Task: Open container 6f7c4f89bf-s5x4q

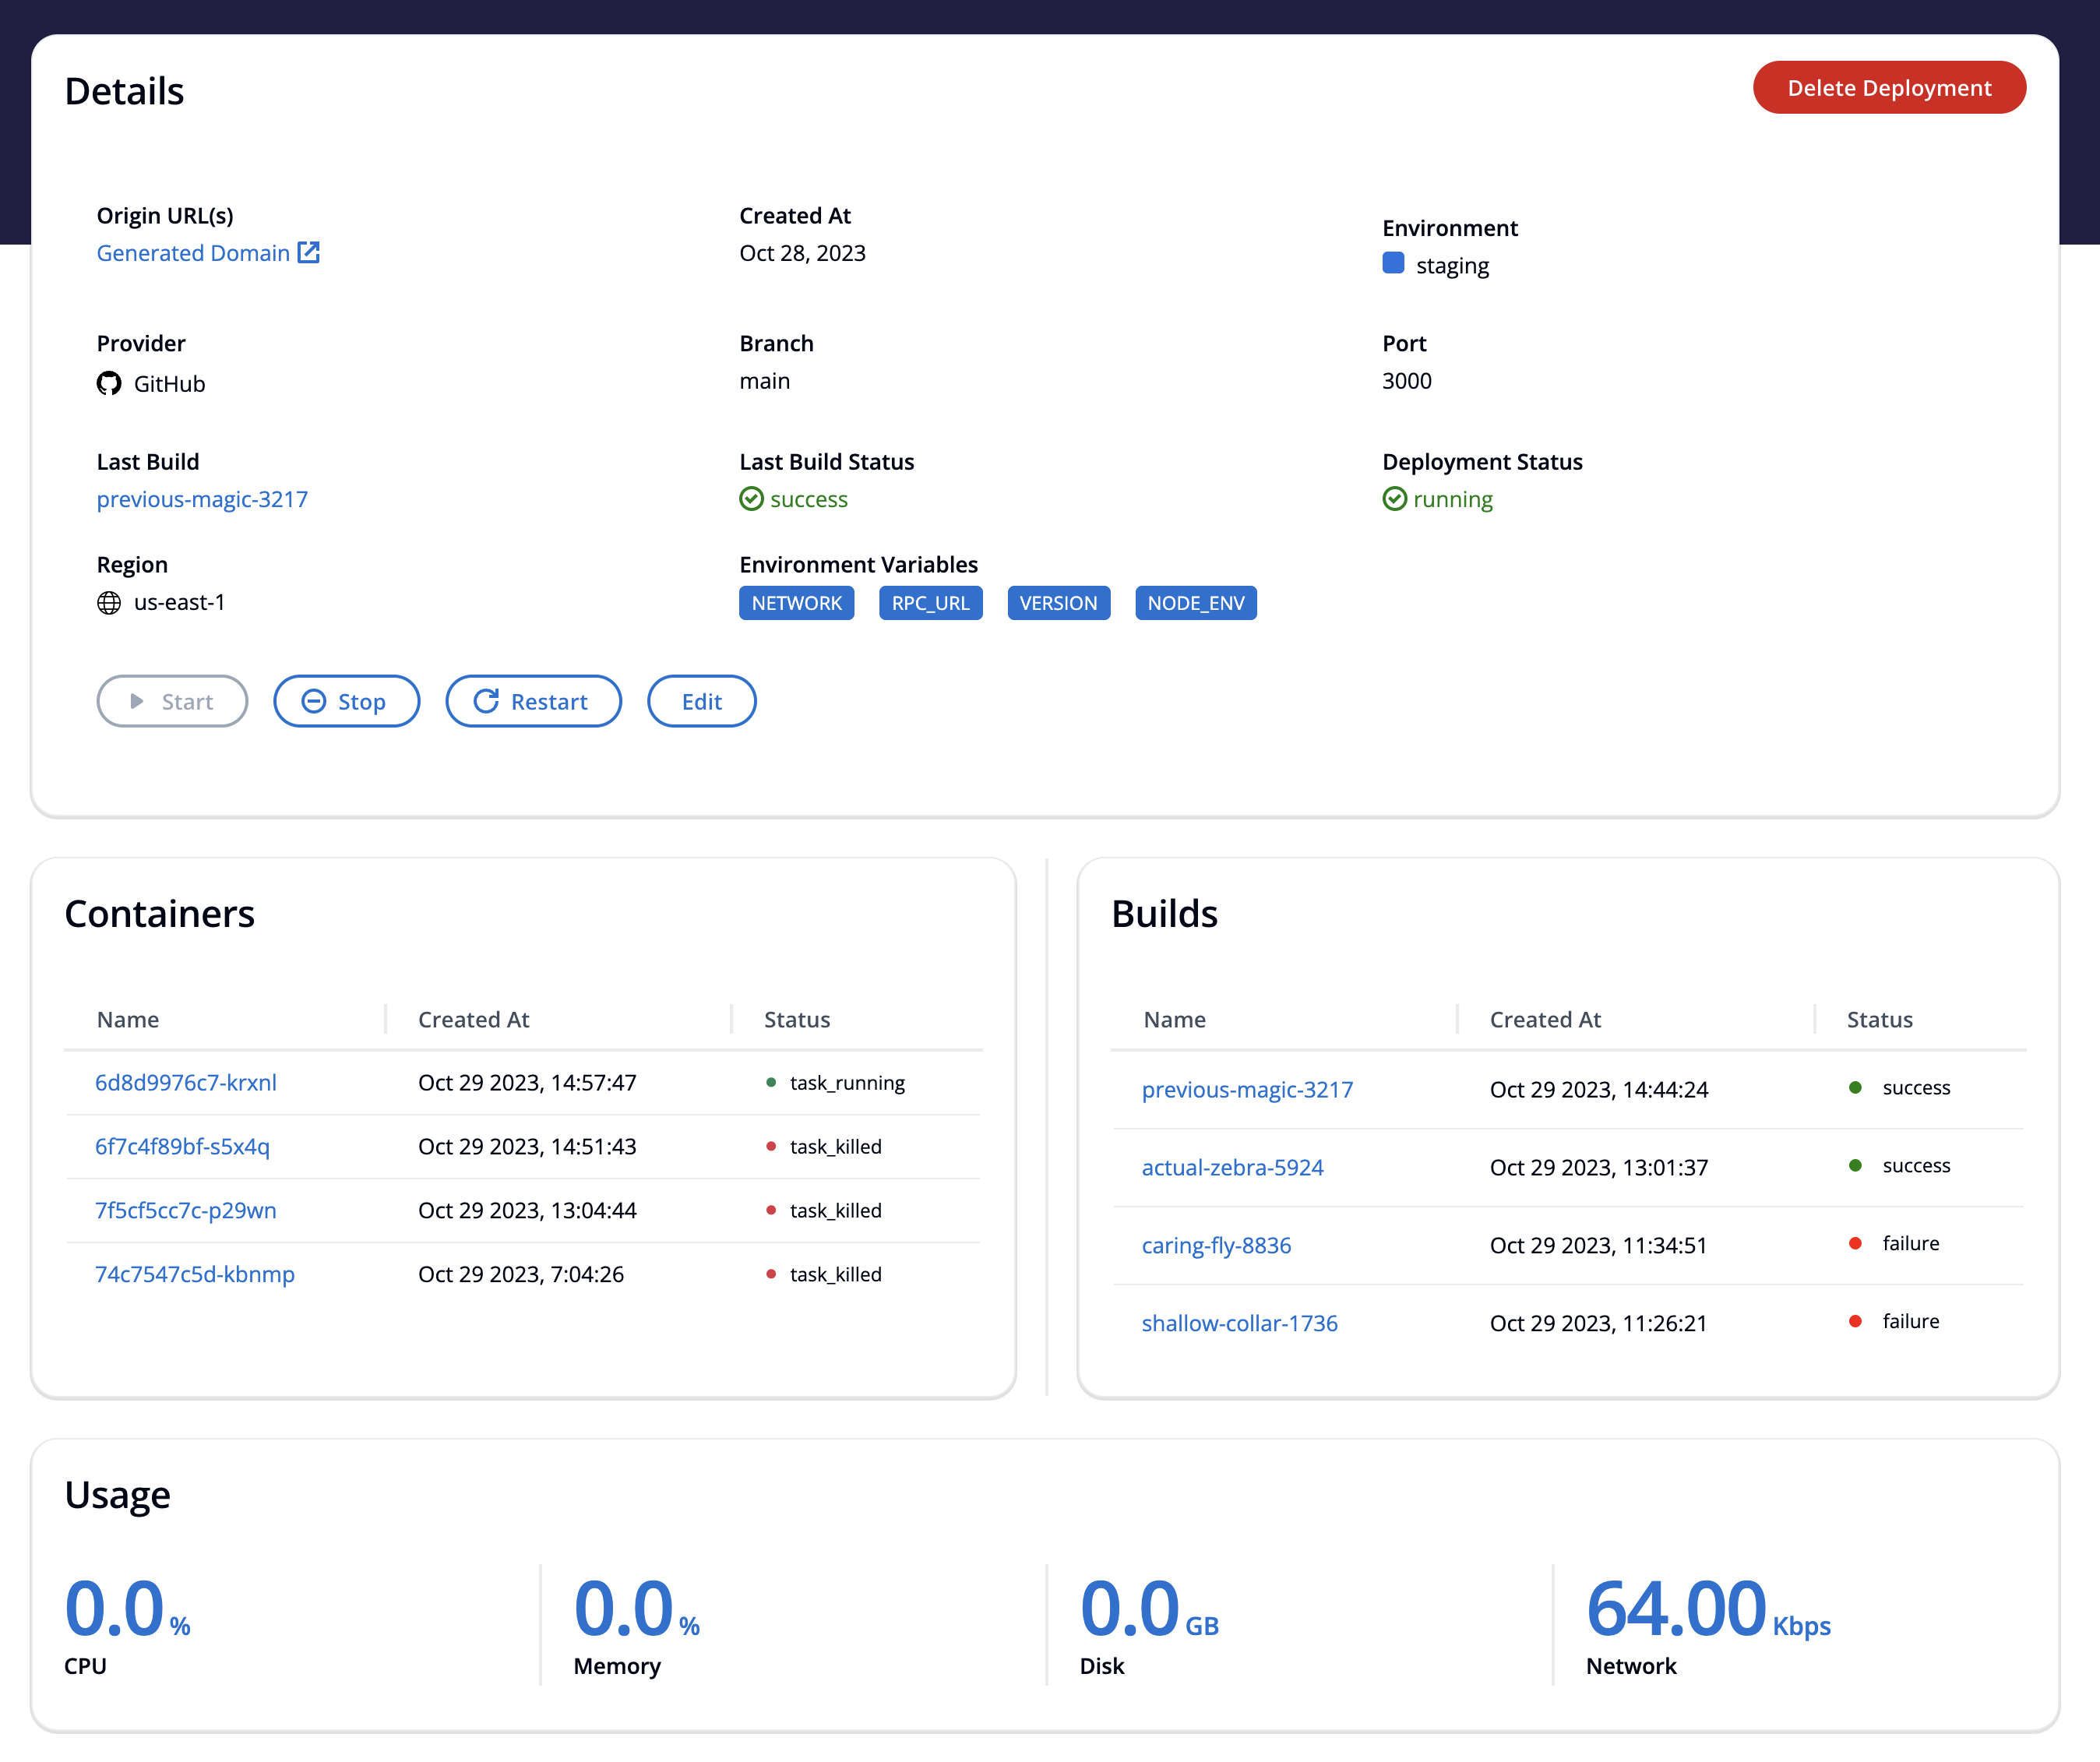Action: [x=182, y=1146]
